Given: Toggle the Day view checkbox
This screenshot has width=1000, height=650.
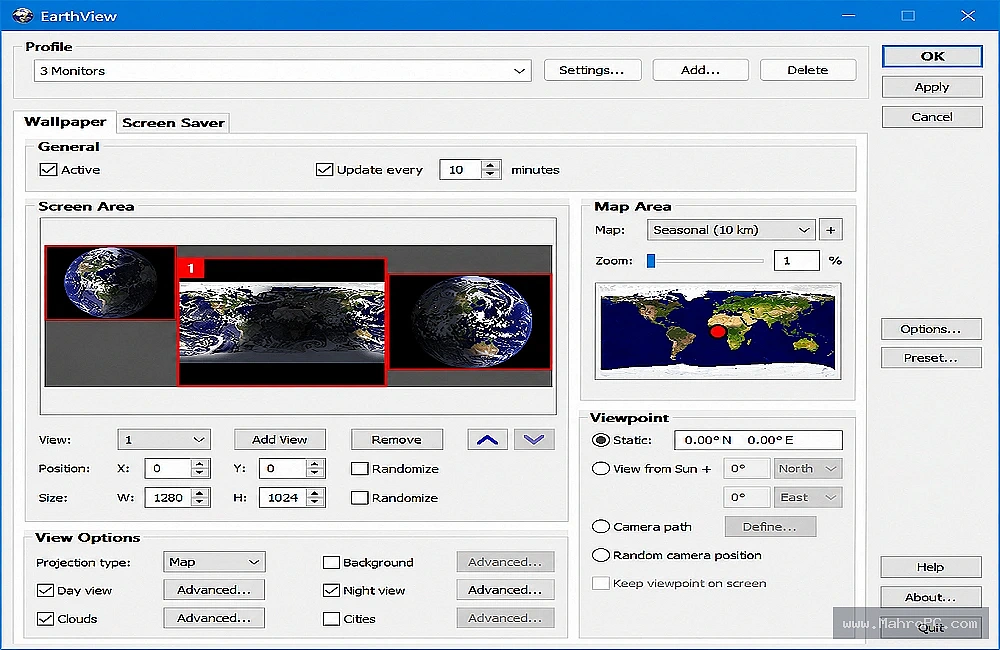Looking at the screenshot, I should coord(45,591).
